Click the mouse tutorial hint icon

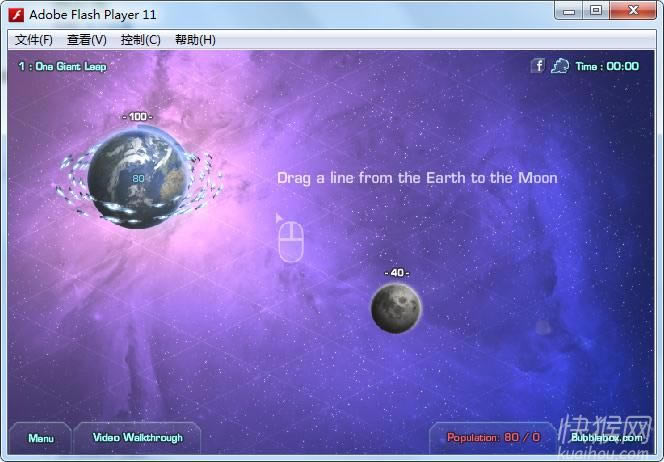[x=290, y=242]
